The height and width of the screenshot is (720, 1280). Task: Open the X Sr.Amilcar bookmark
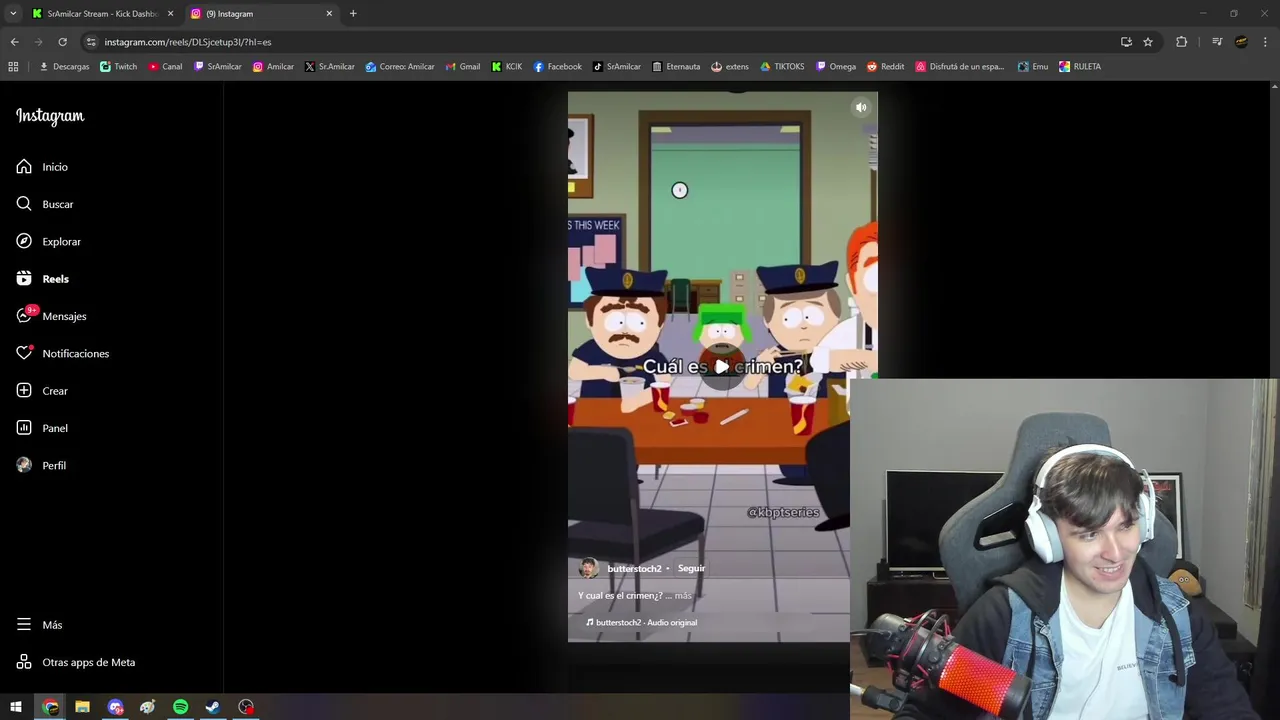[330, 67]
